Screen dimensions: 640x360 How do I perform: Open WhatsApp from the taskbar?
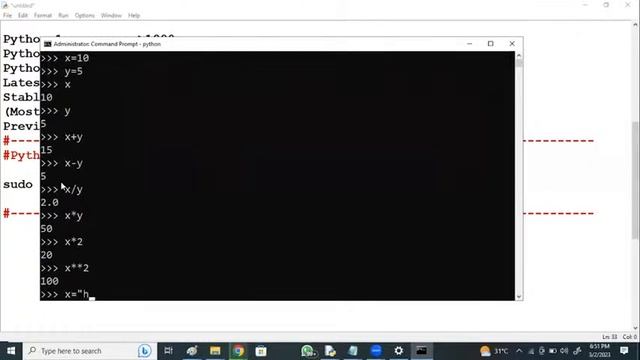pyautogui.click(x=307, y=351)
